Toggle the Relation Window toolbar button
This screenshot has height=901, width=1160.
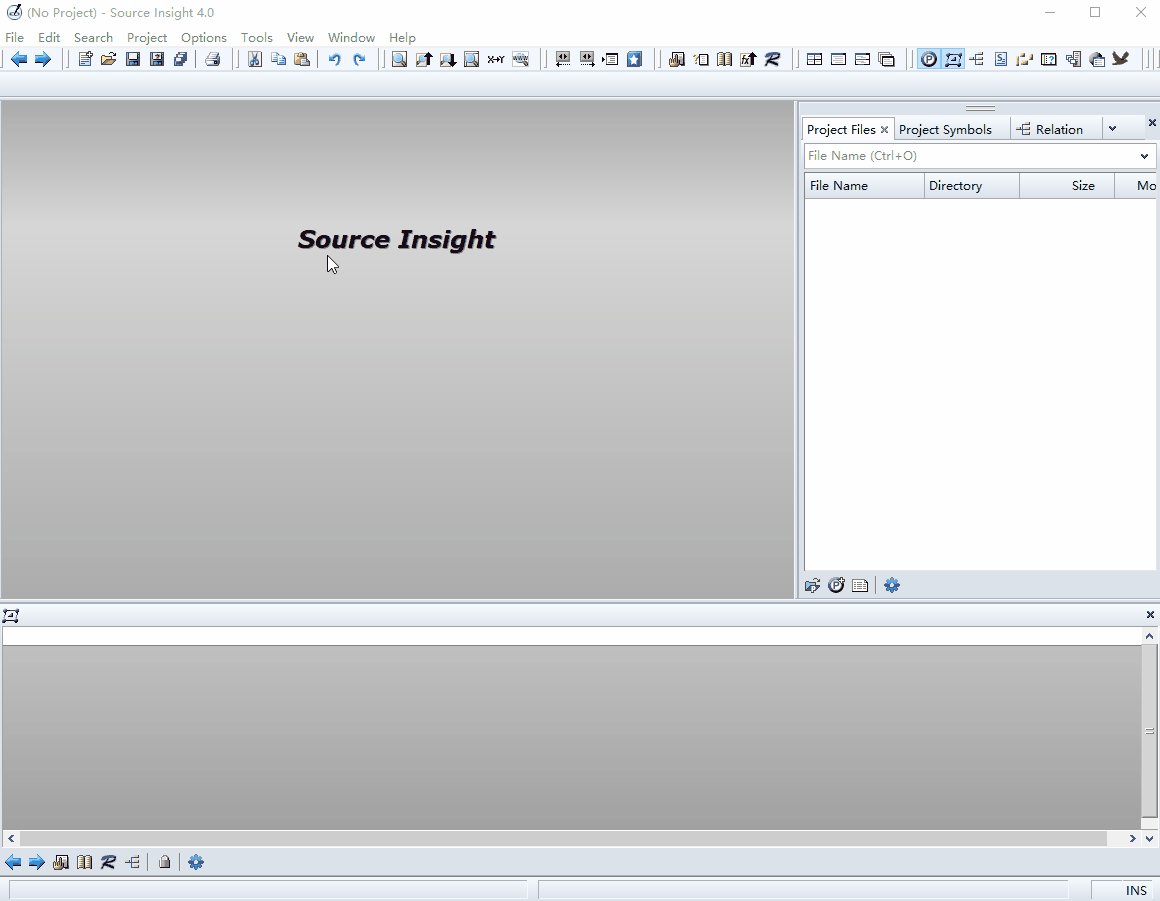pos(977,59)
